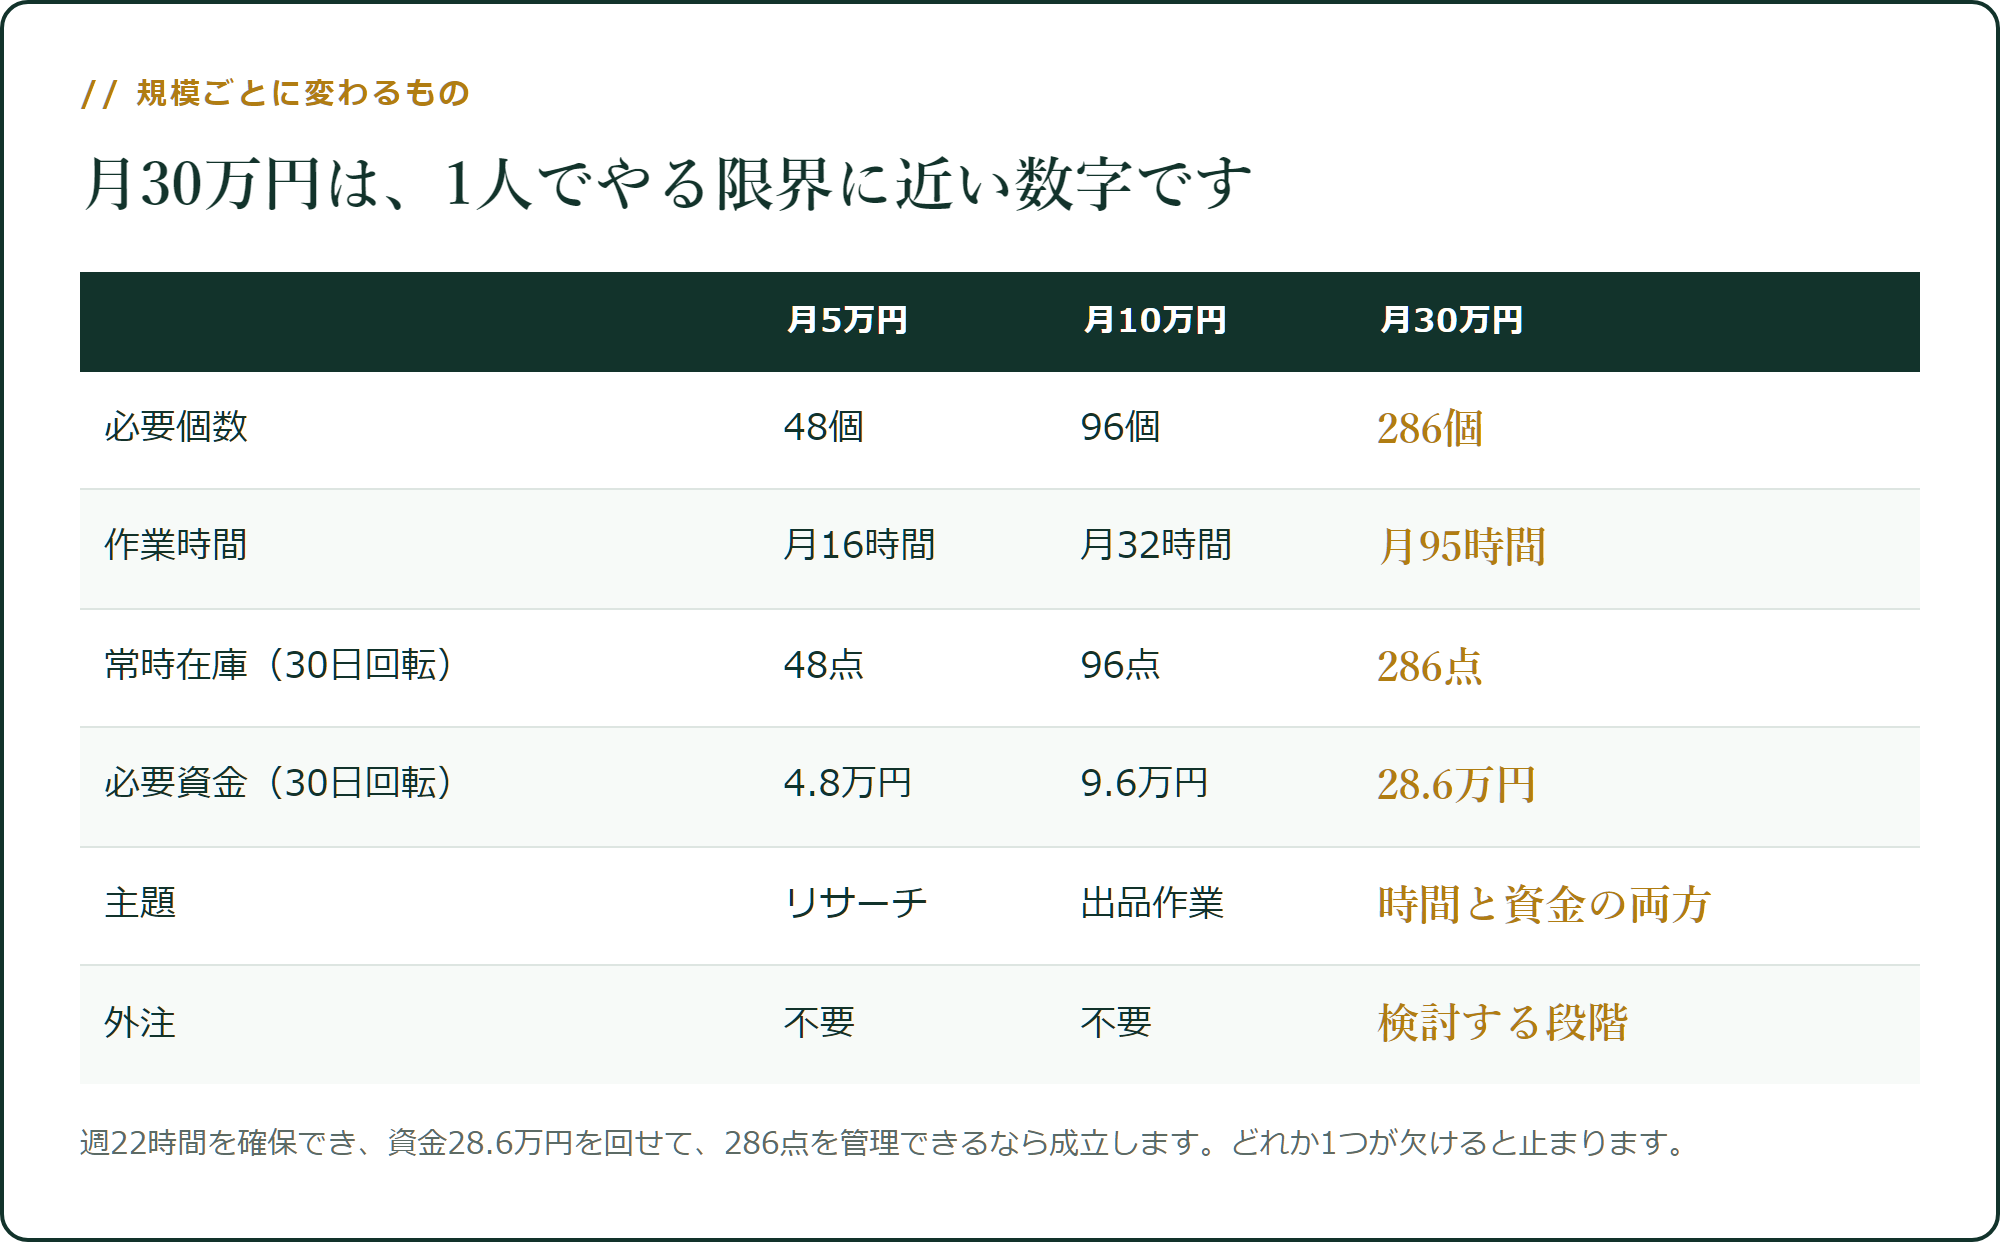Click the 96点 cell
This screenshot has width=2000, height=1244.
tap(1120, 665)
